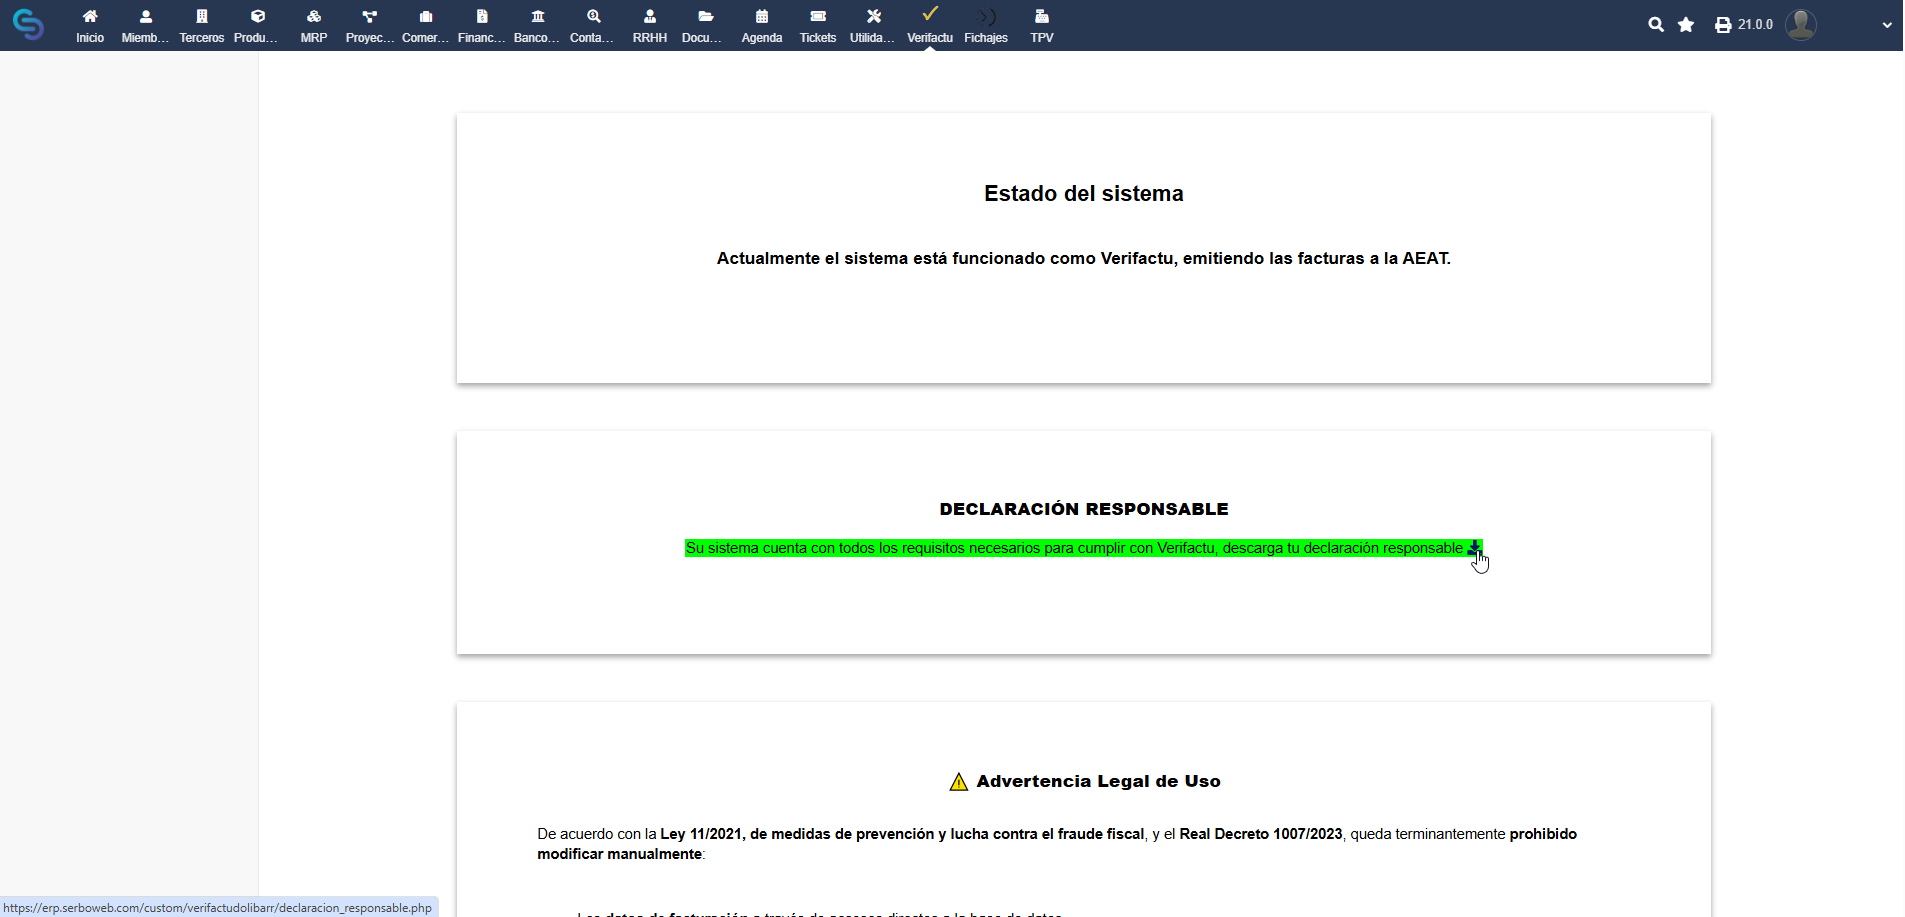
Task: Click the search magnifier icon
Action: (1656, 25)
